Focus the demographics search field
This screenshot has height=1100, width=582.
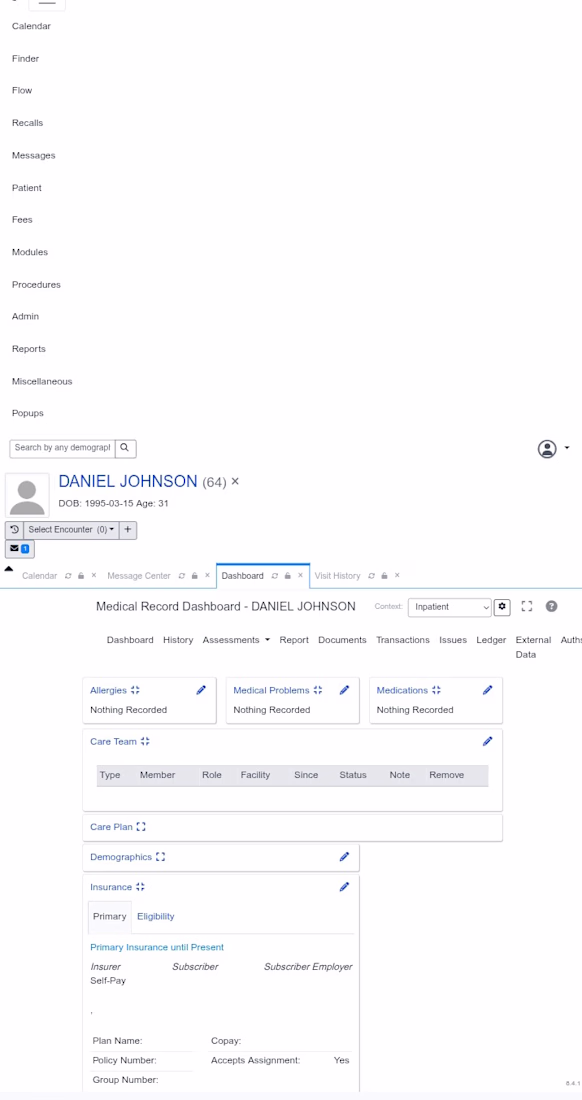pos(62,448)
